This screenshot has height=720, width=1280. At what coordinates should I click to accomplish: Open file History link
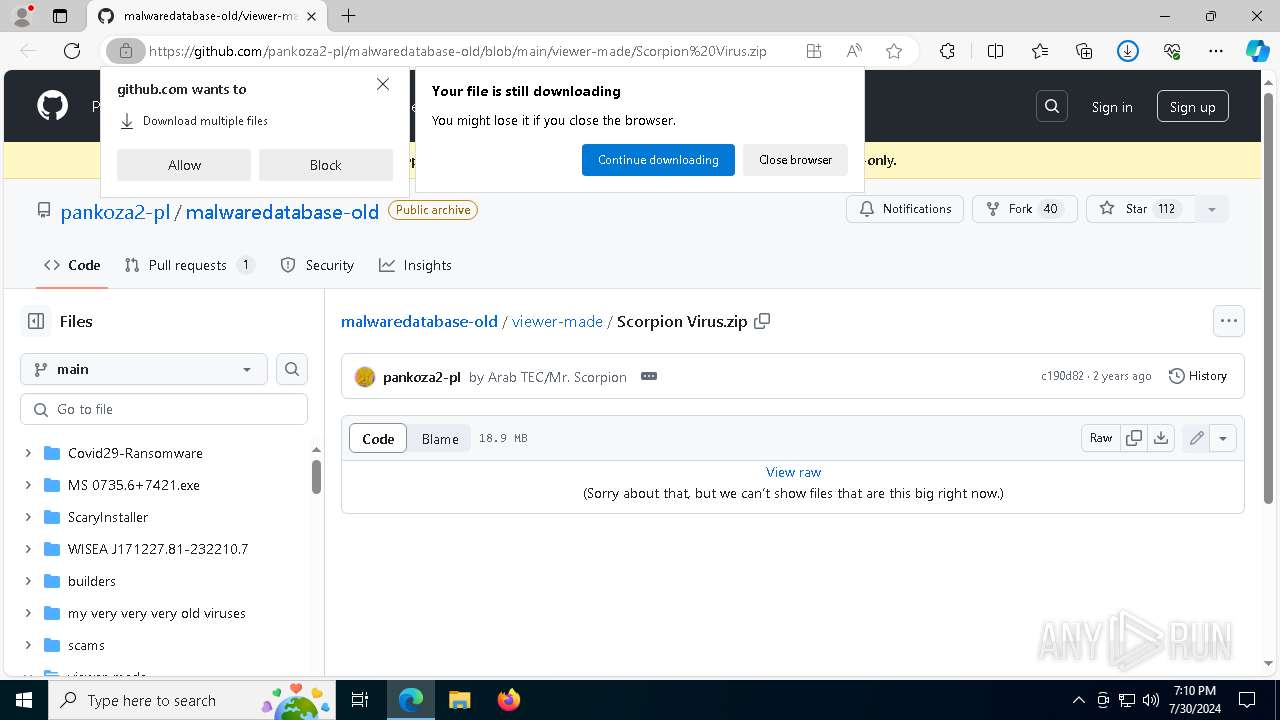click(1198, 376)
